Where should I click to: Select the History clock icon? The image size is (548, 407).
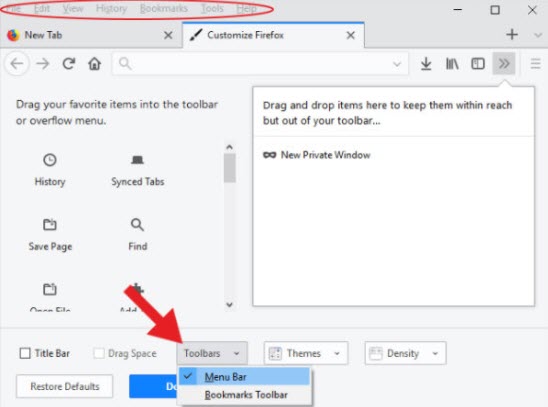click(50, 160)
